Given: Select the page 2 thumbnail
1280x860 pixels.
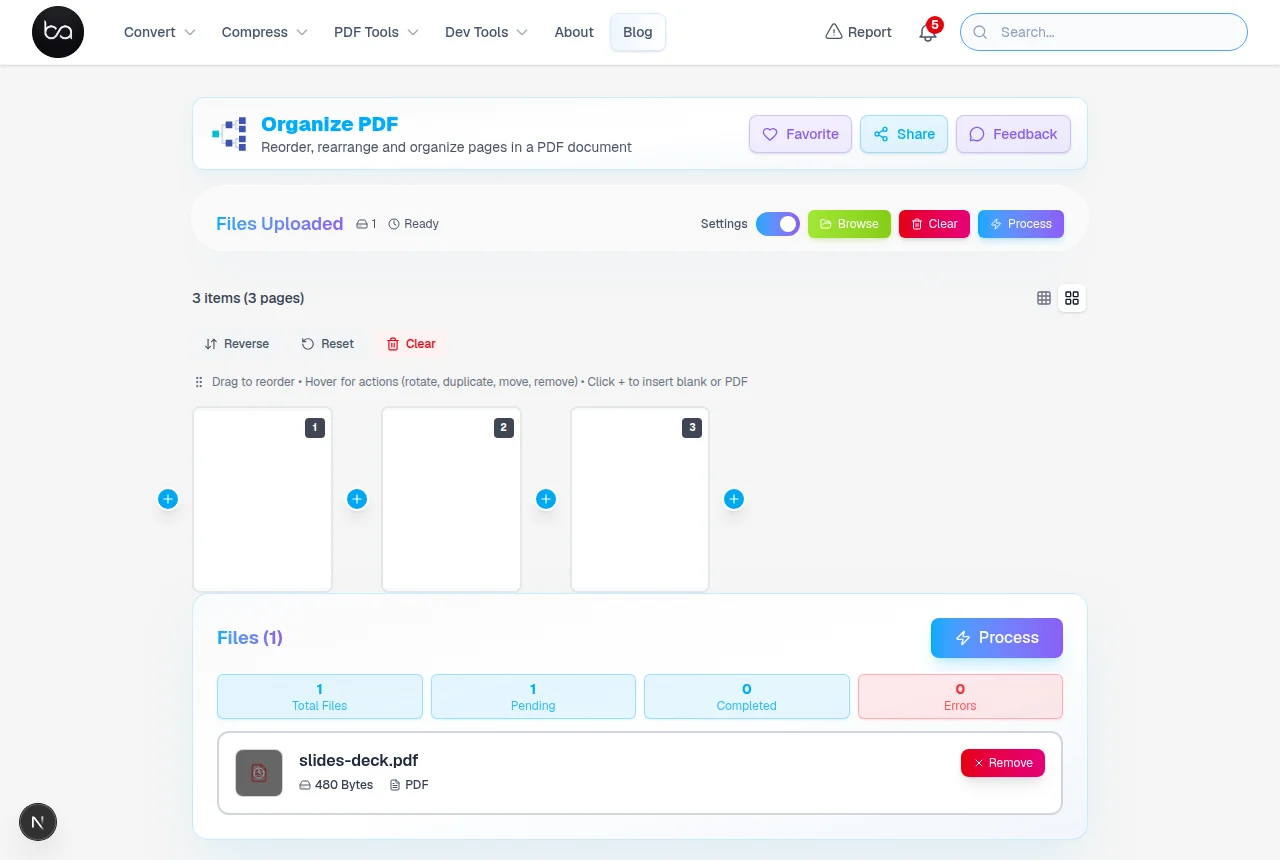Looking at the screenshot, I should (x=451, y=499).
